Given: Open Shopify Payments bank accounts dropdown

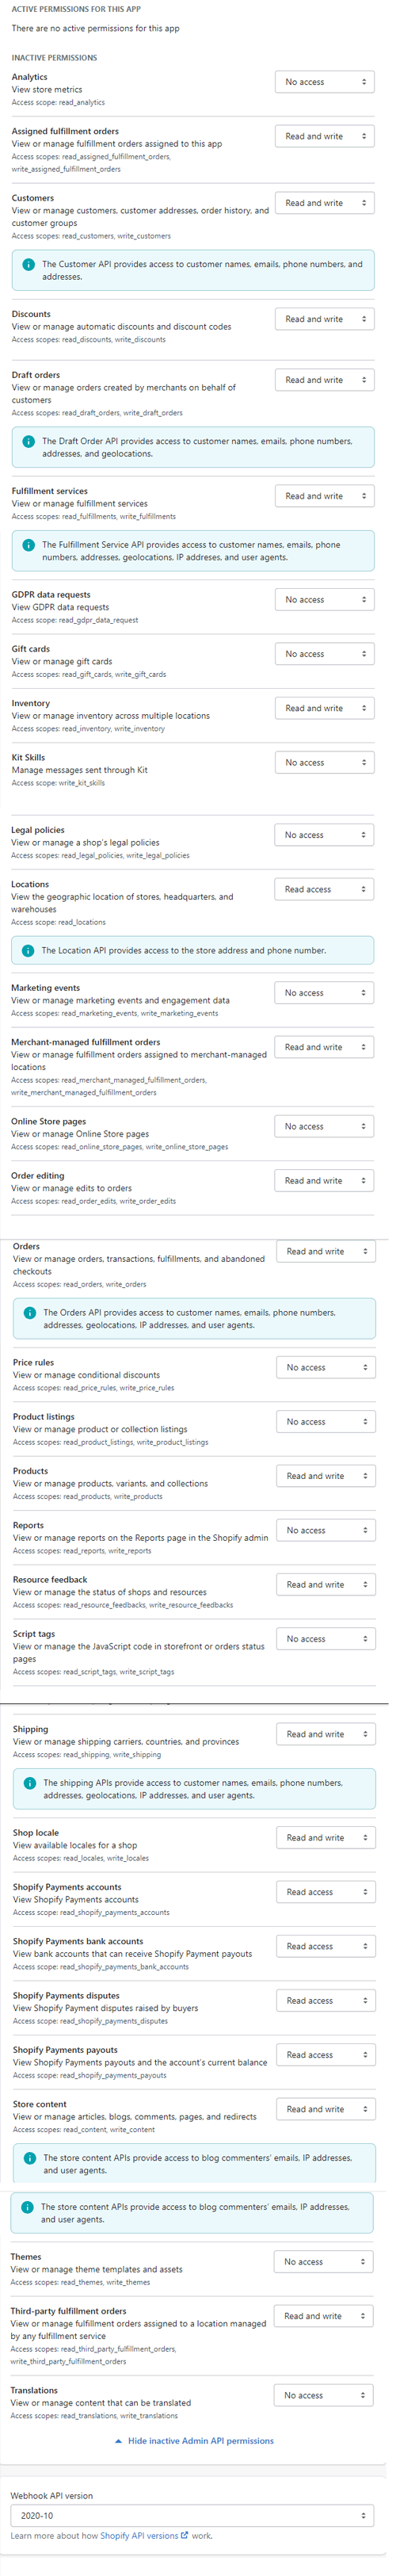Looking at the screenshot, I should 326,1946.
